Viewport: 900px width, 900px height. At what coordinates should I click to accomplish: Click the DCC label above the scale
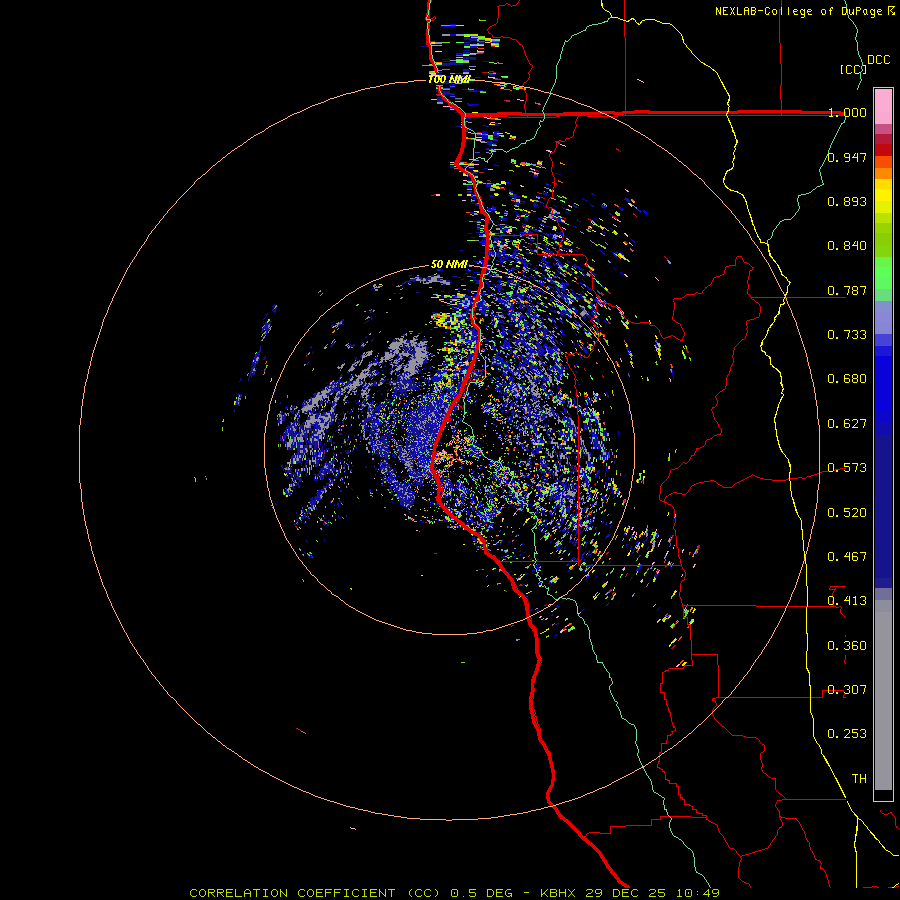(879, 60)
